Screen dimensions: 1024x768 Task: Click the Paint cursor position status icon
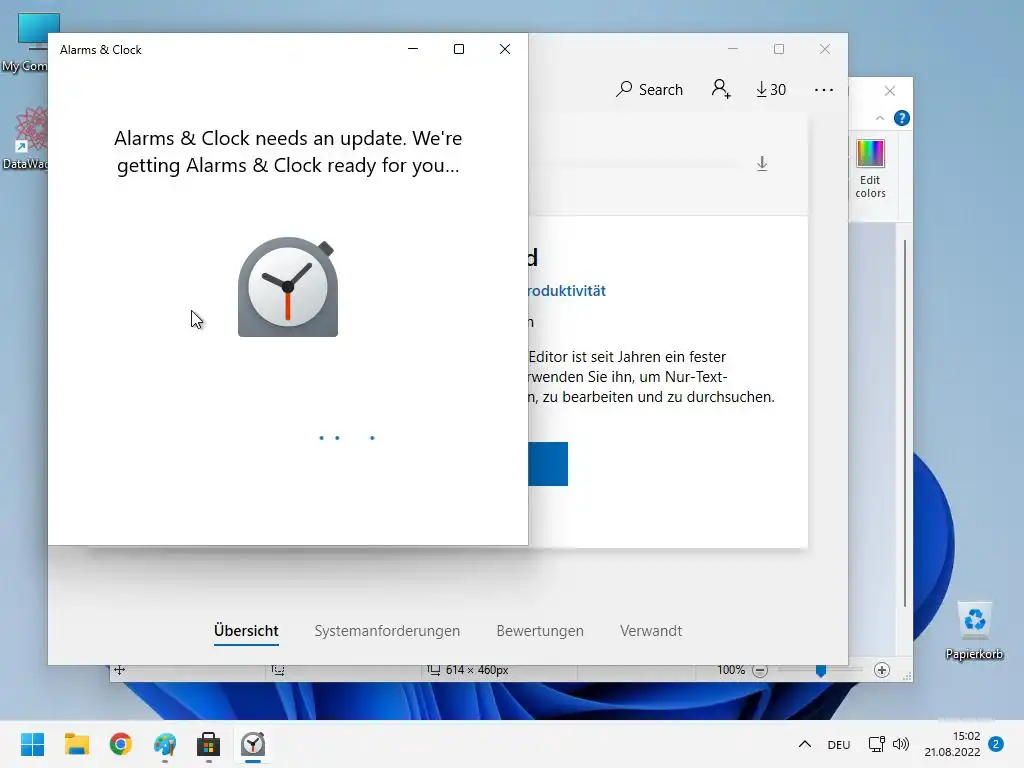(120, 670)
